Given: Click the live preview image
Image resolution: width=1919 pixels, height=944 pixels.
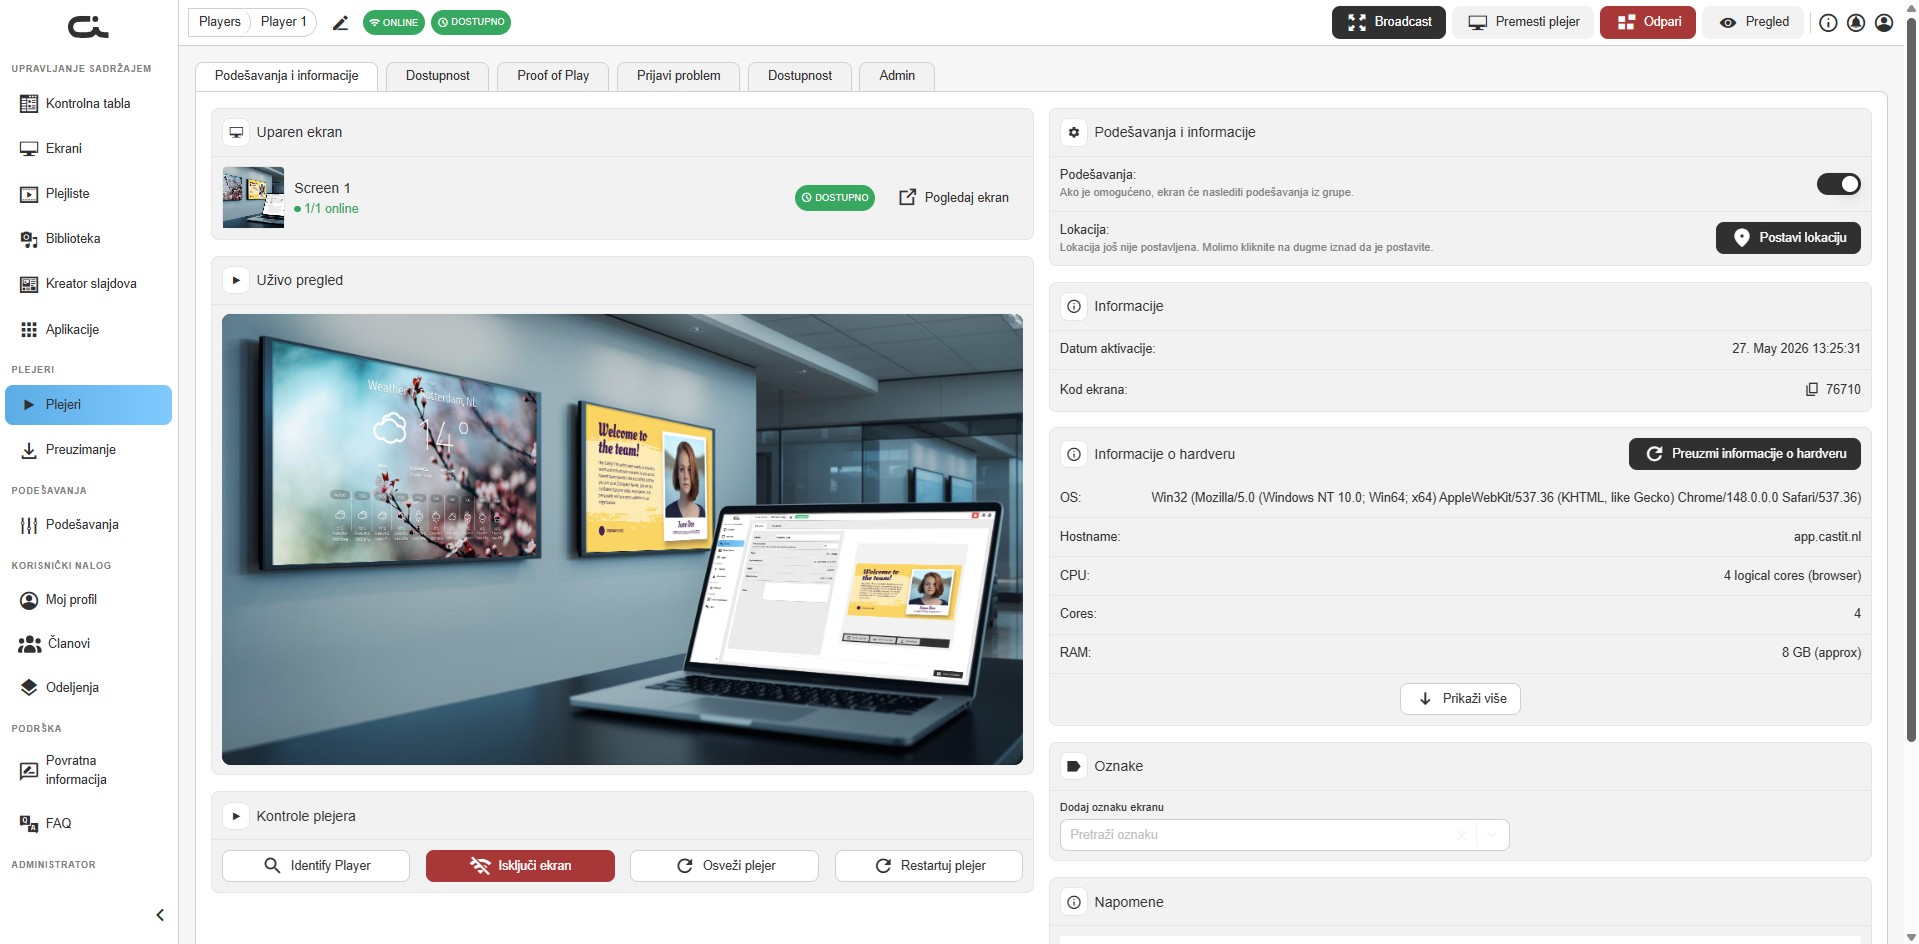Looking at the screenshot, I should pyautogui.click(x=622, y=540).
